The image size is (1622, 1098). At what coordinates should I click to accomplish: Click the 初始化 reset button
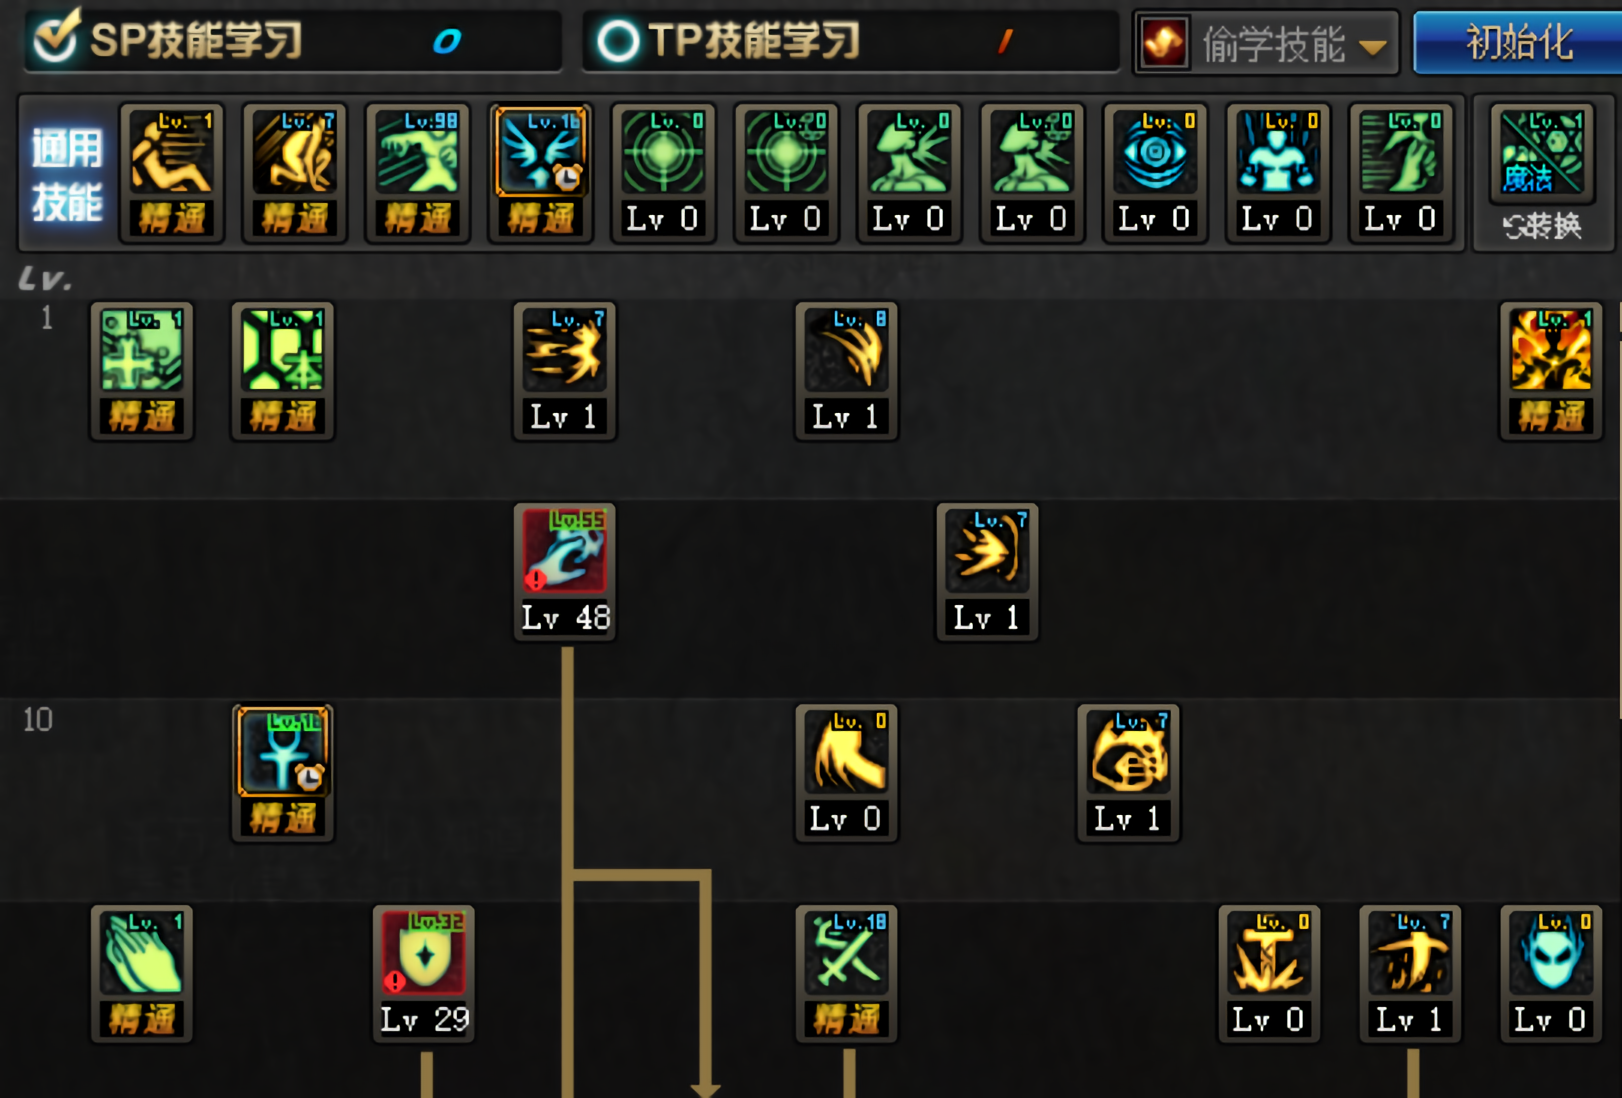[x=1518, y=43]
